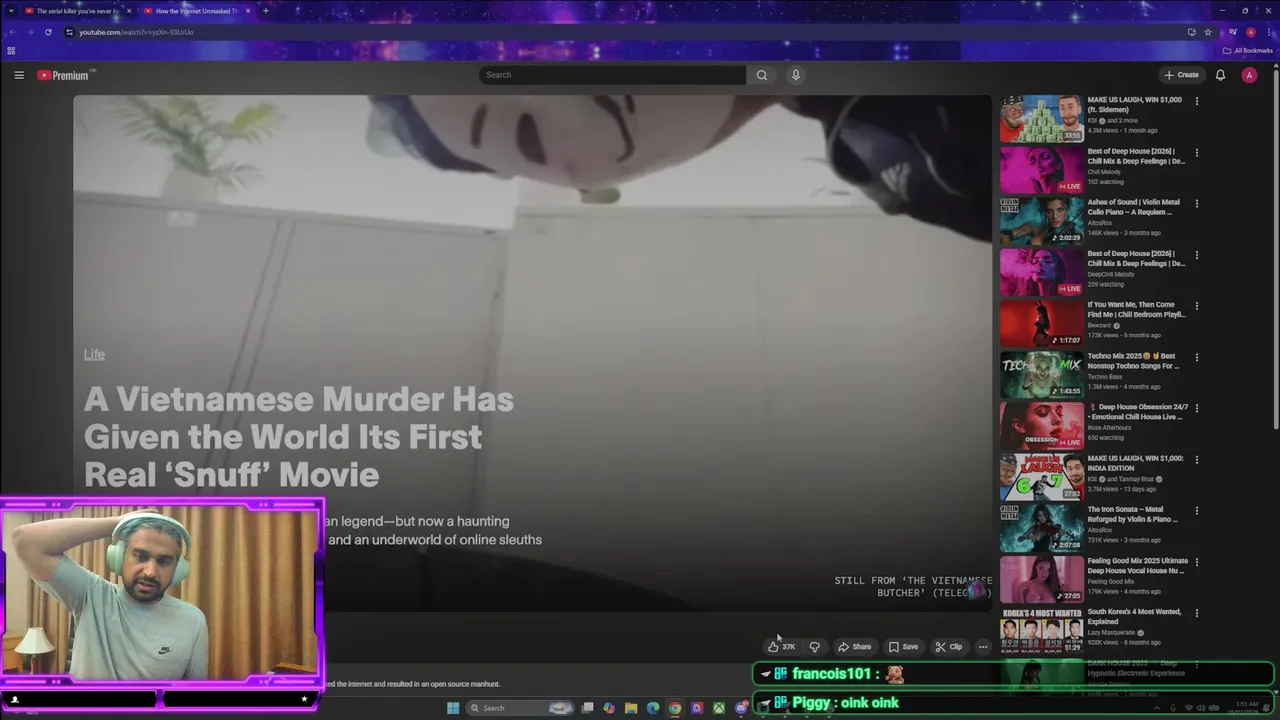Click the address bar URL
This screenshot has width=1280, height=720.
coord(137,32)
